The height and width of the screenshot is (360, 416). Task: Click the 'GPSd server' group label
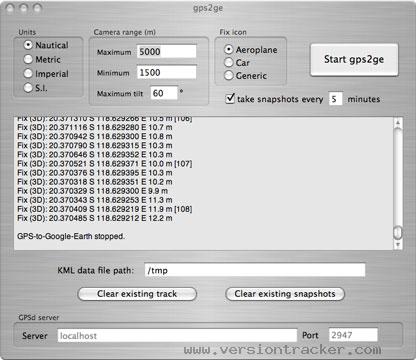point(39,317)
